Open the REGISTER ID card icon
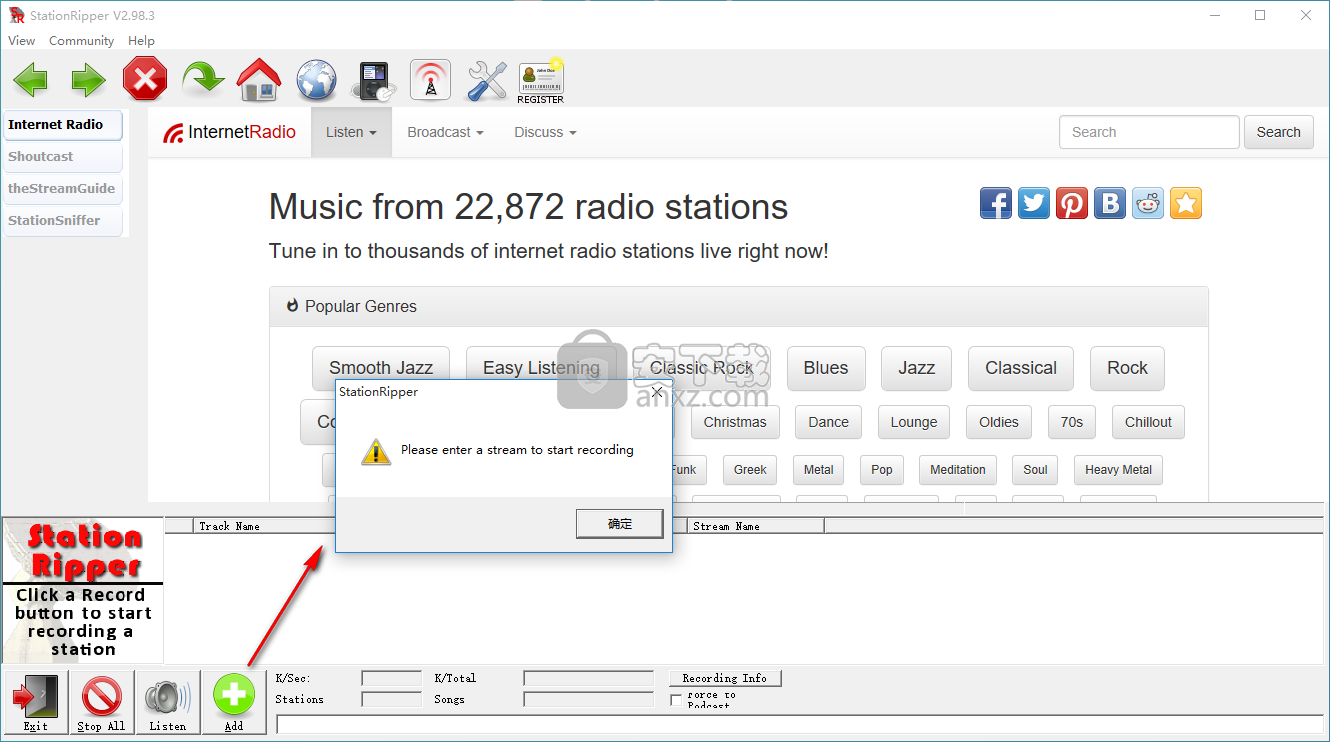The image size is (1330, 742). tap(540, 82)
